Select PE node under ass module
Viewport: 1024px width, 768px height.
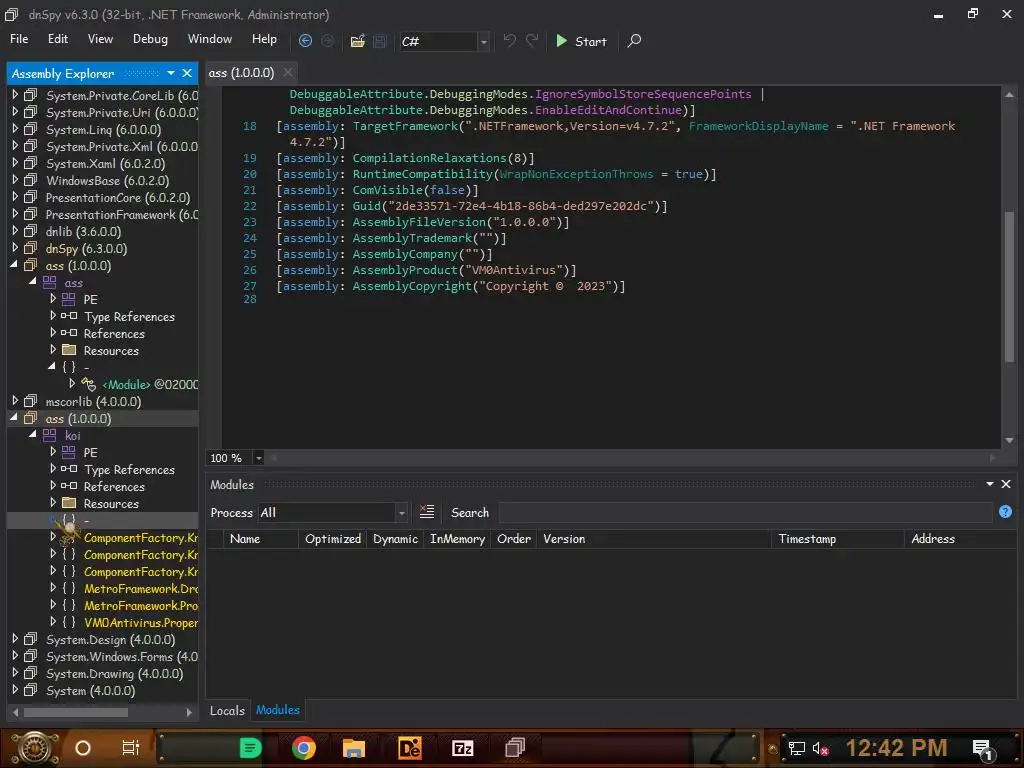tap(90, 299)
